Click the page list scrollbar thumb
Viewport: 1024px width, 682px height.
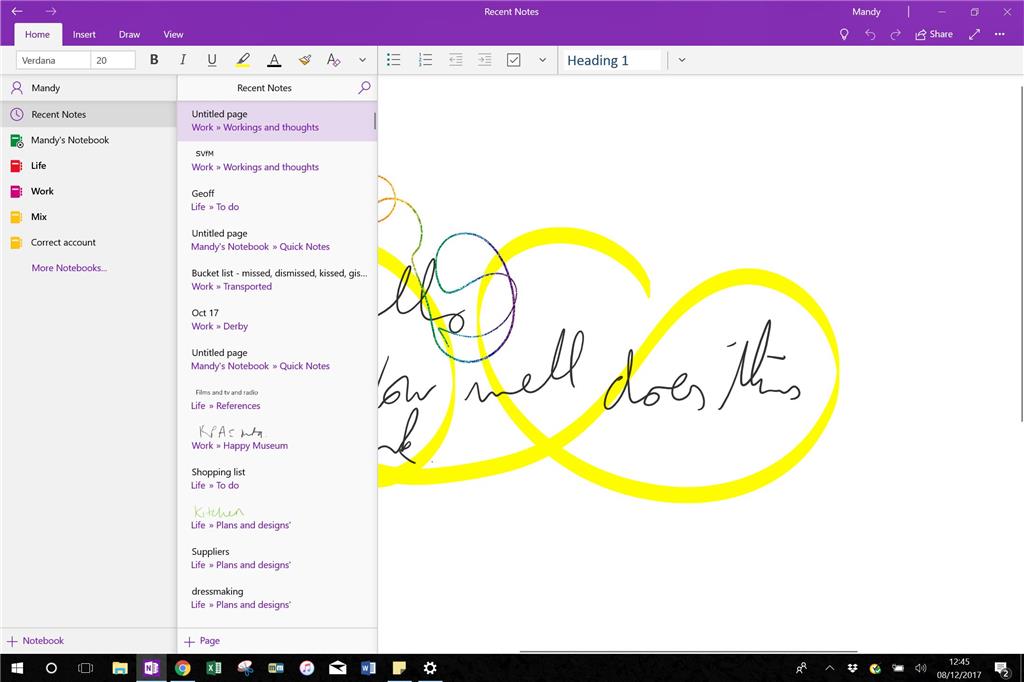point(375,121)
